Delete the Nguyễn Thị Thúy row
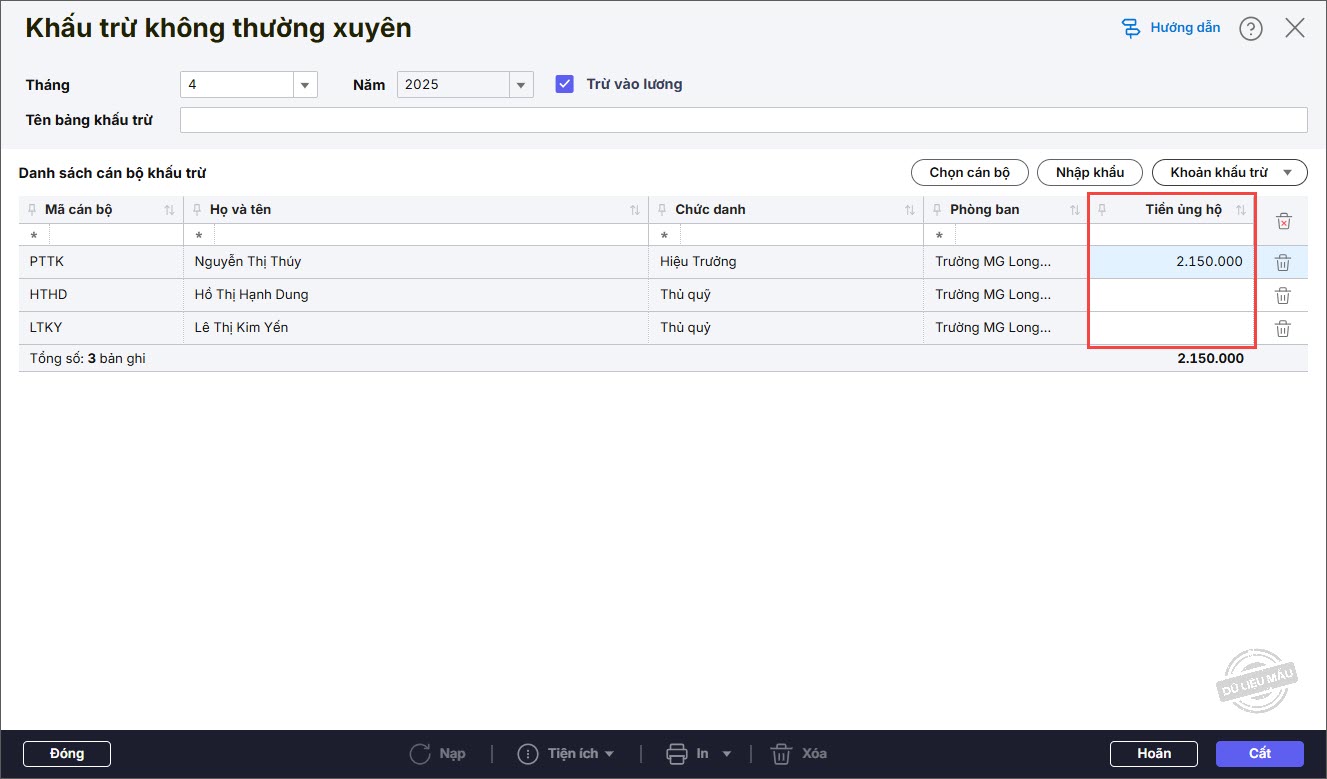This screenshot has height=779, width=1327. click(1283, 263)
